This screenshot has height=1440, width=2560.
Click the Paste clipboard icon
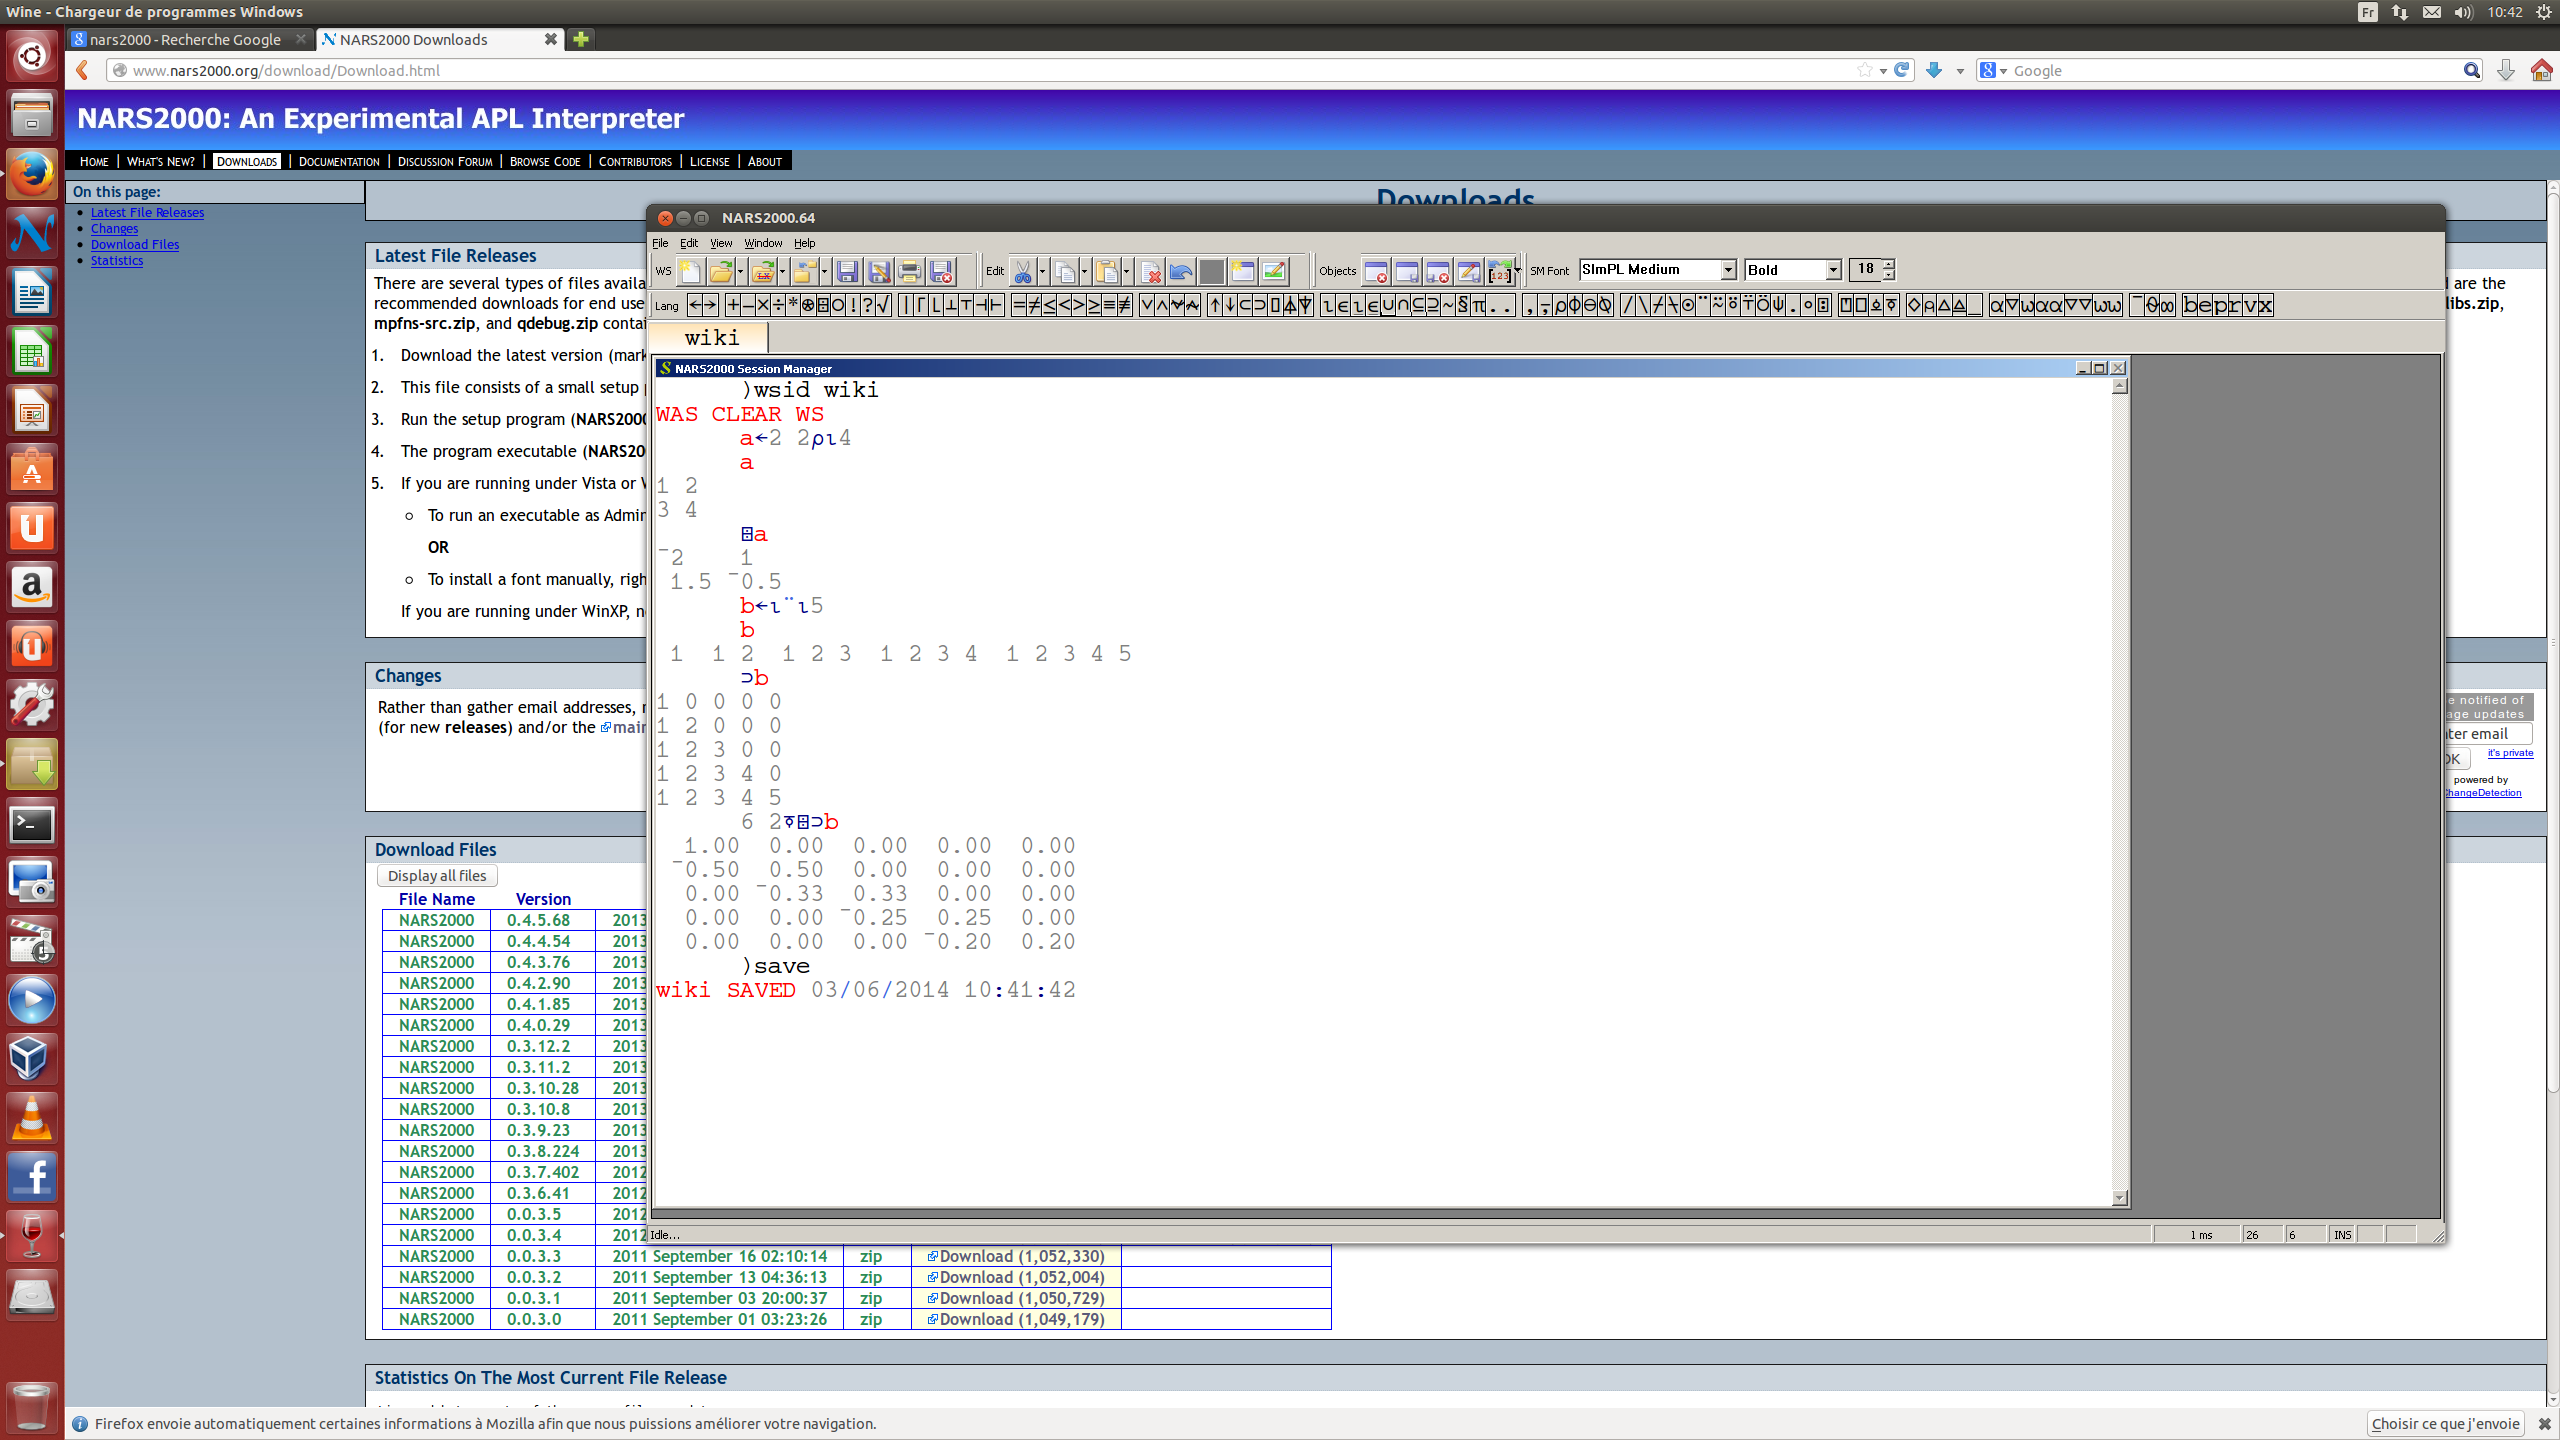(x=1106, y=271)
